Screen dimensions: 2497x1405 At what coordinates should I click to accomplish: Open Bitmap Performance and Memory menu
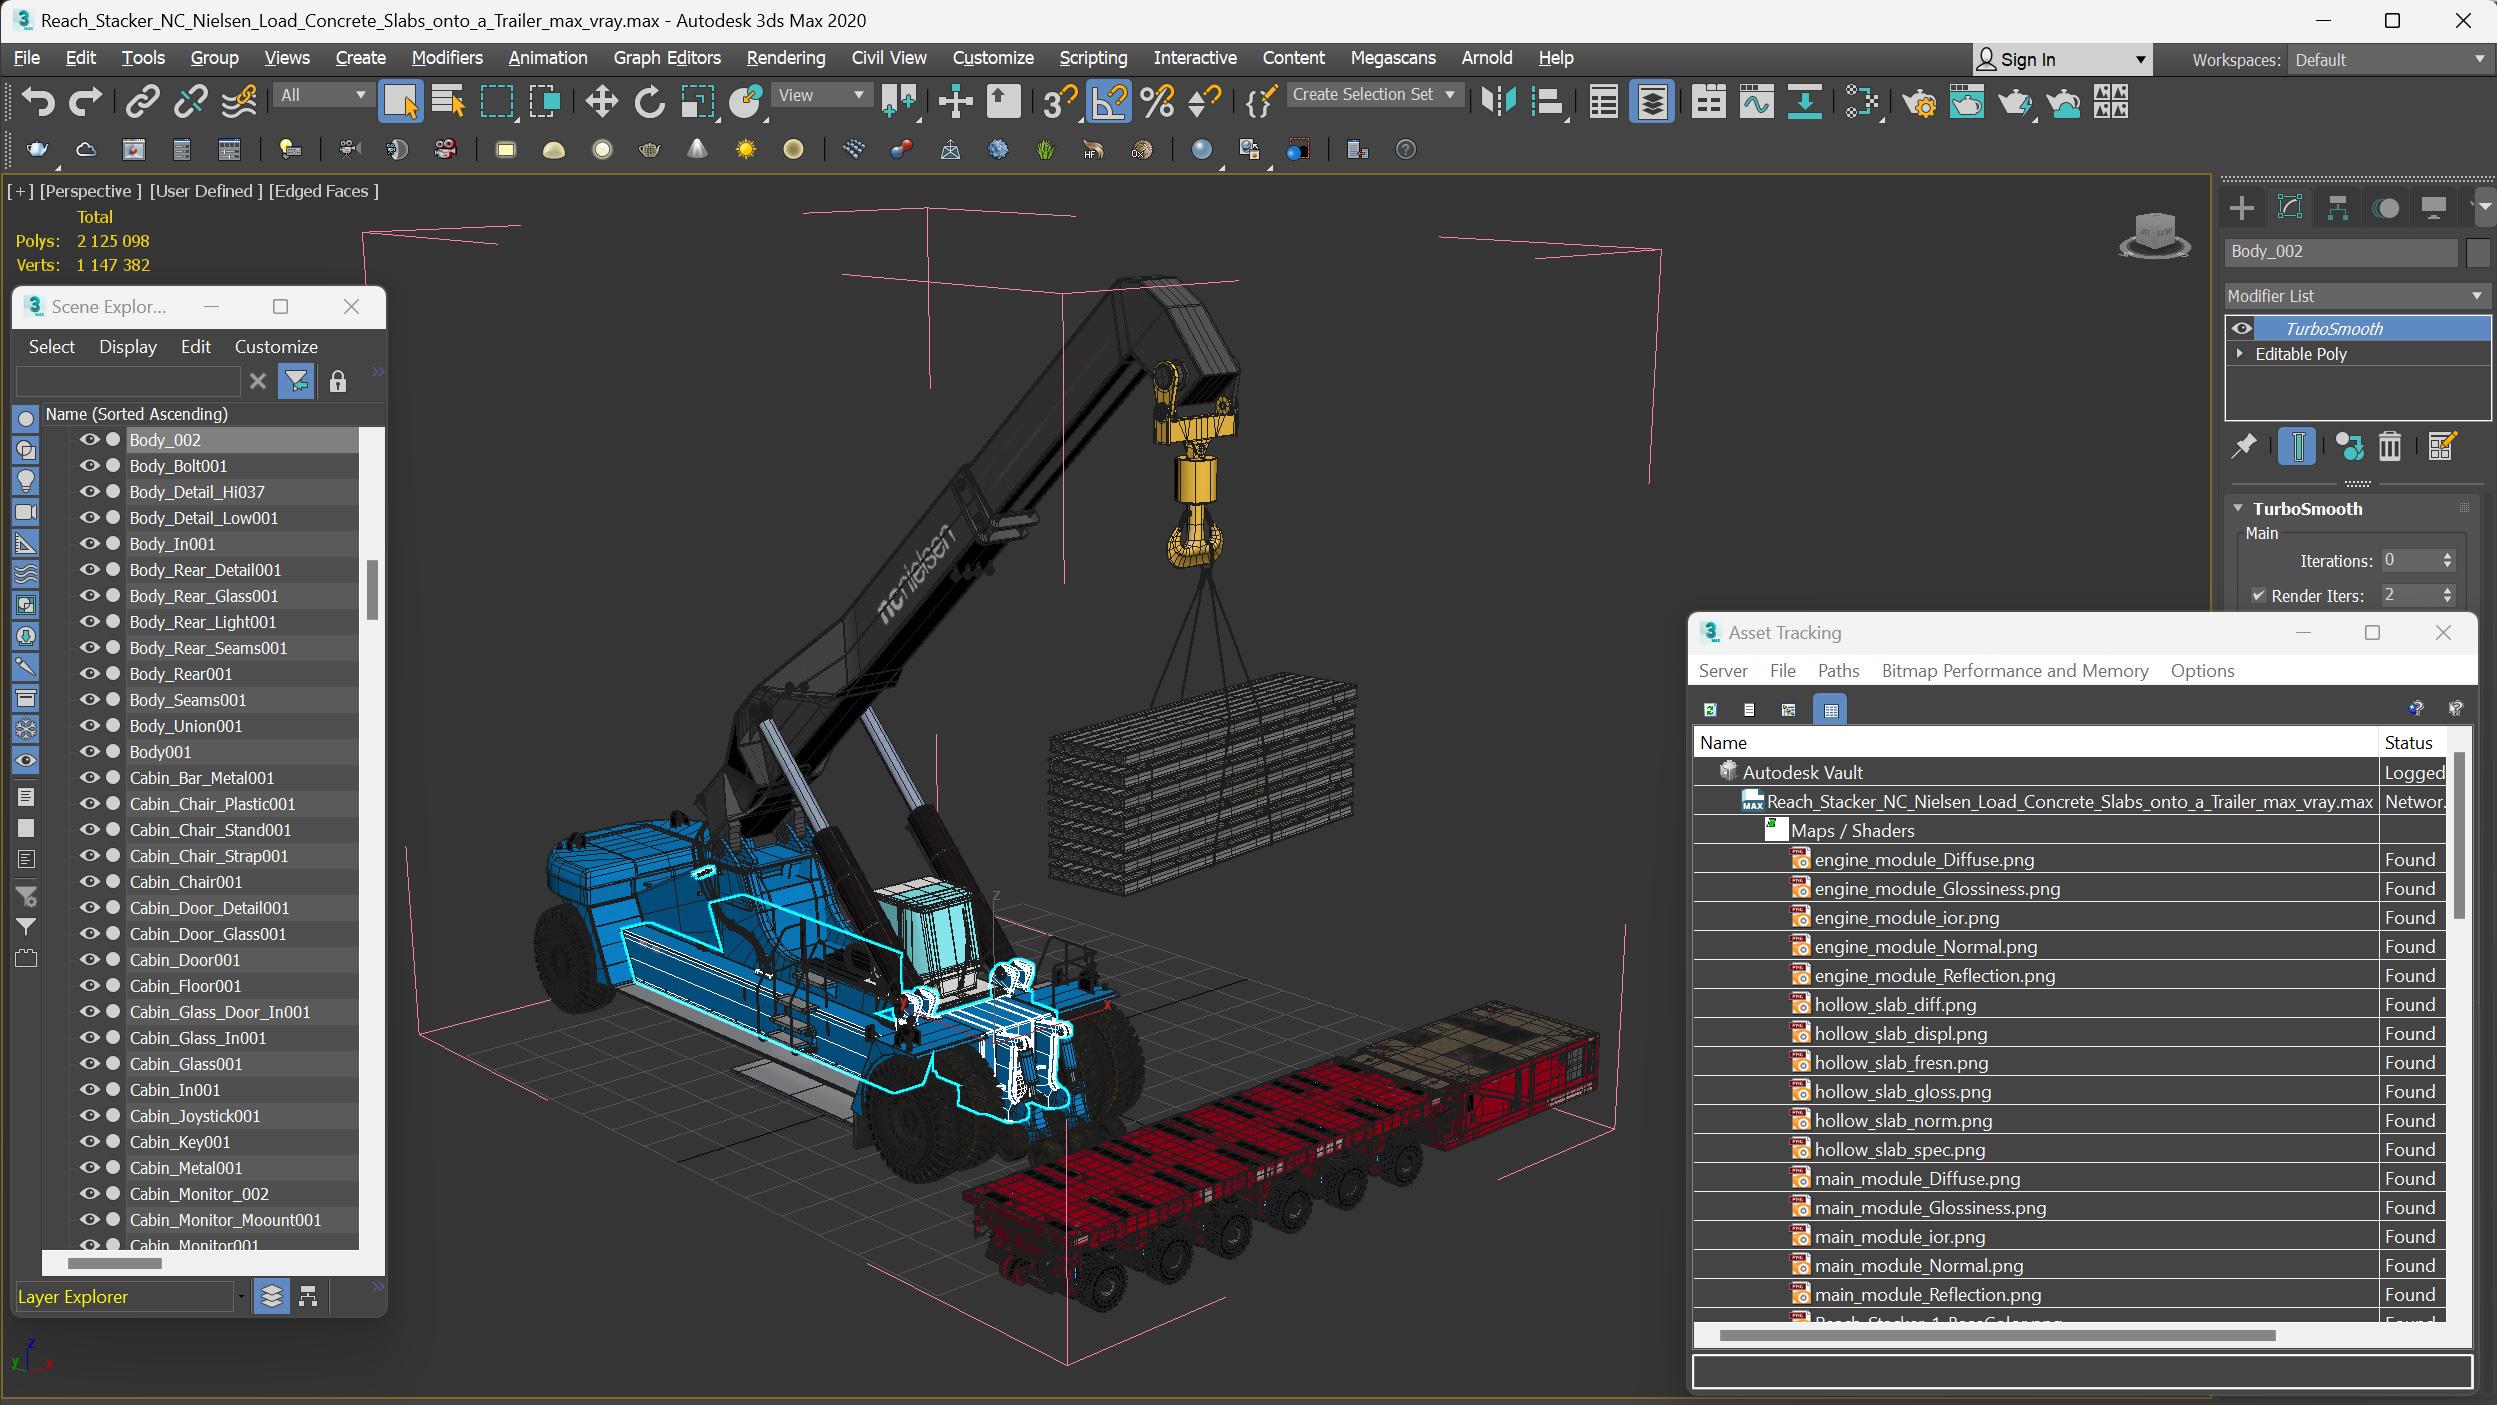click(x=2015, y=671)
